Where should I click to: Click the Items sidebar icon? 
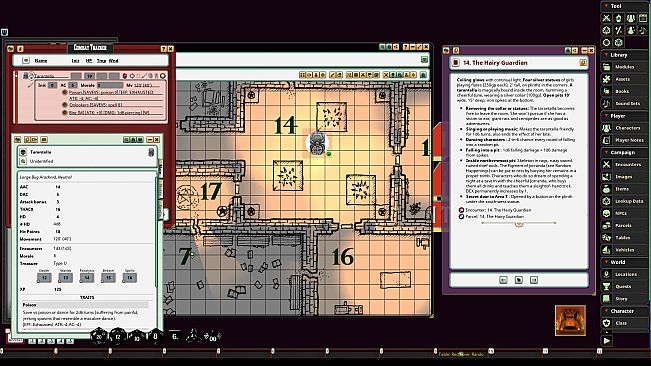point(607,189)
